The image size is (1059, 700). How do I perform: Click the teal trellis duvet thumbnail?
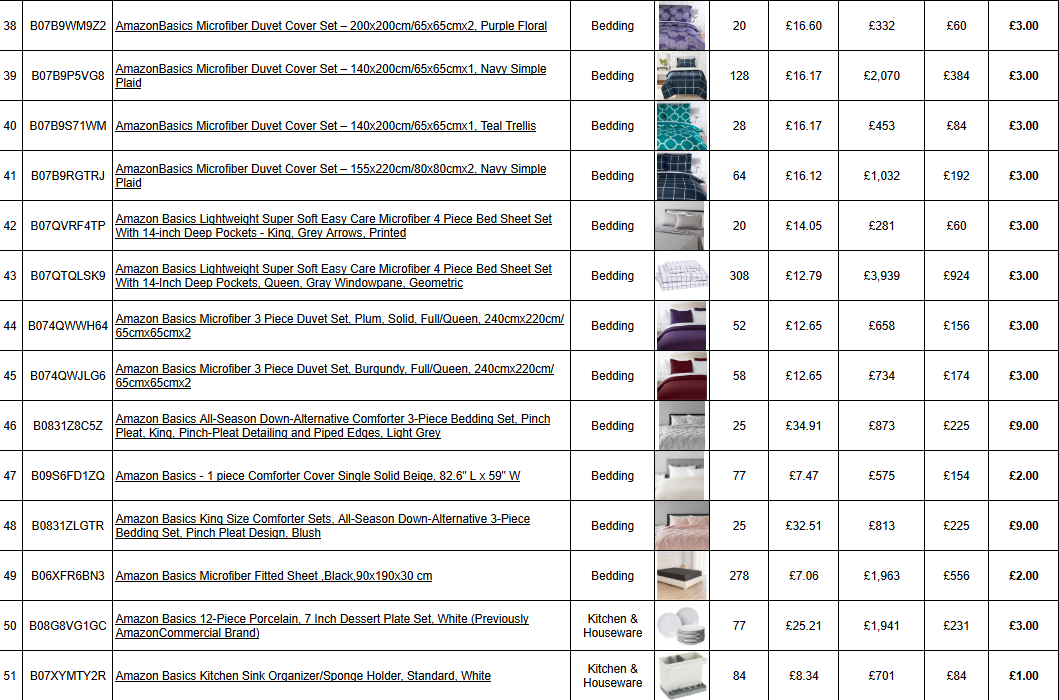click(x=681, y=126)
